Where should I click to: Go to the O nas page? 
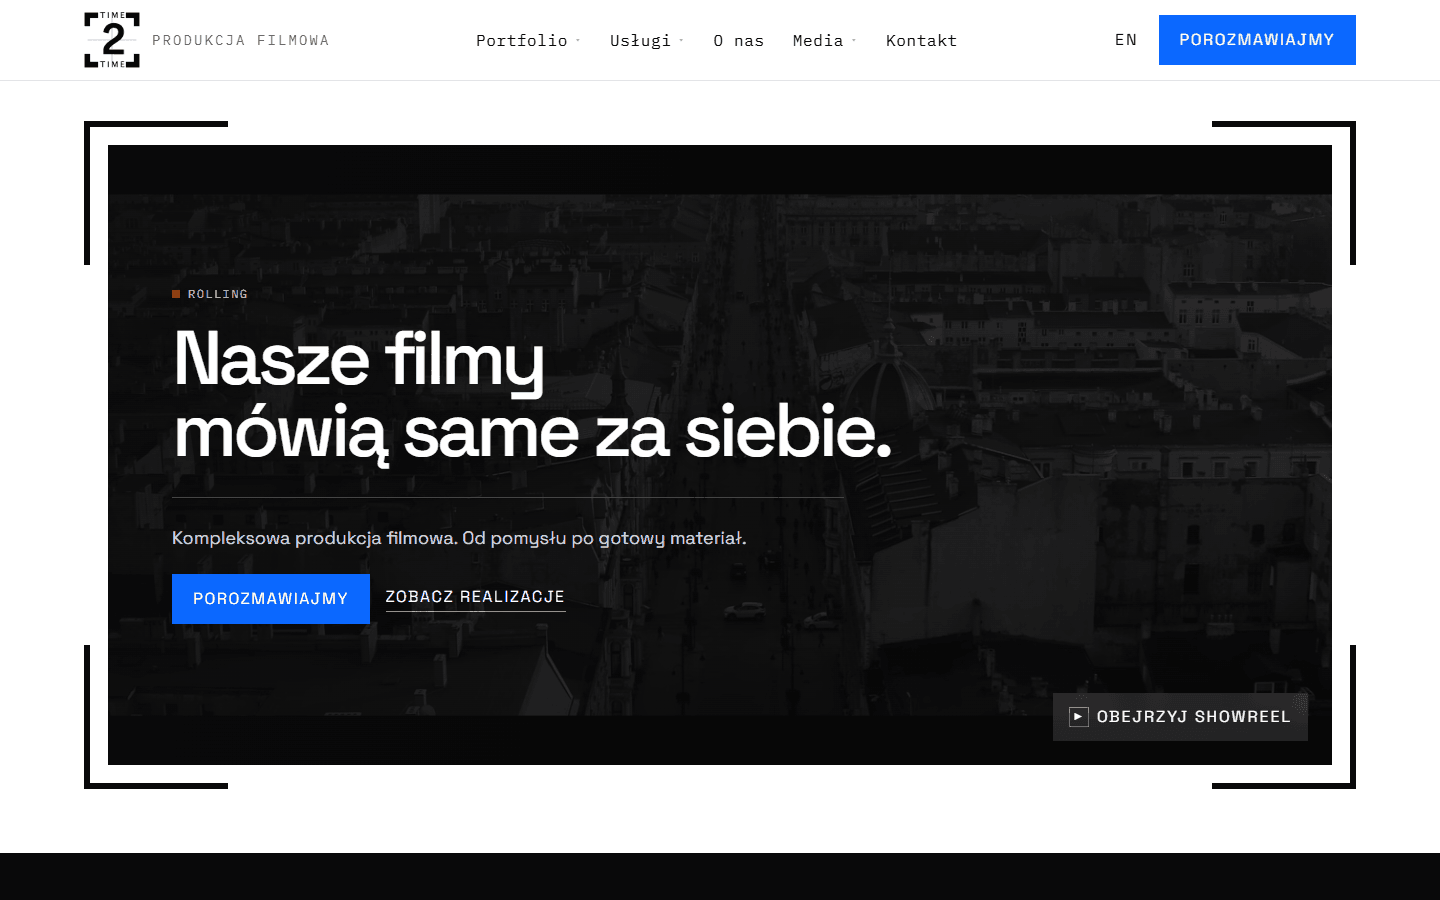pyautogui.click(x=738, y=40)
